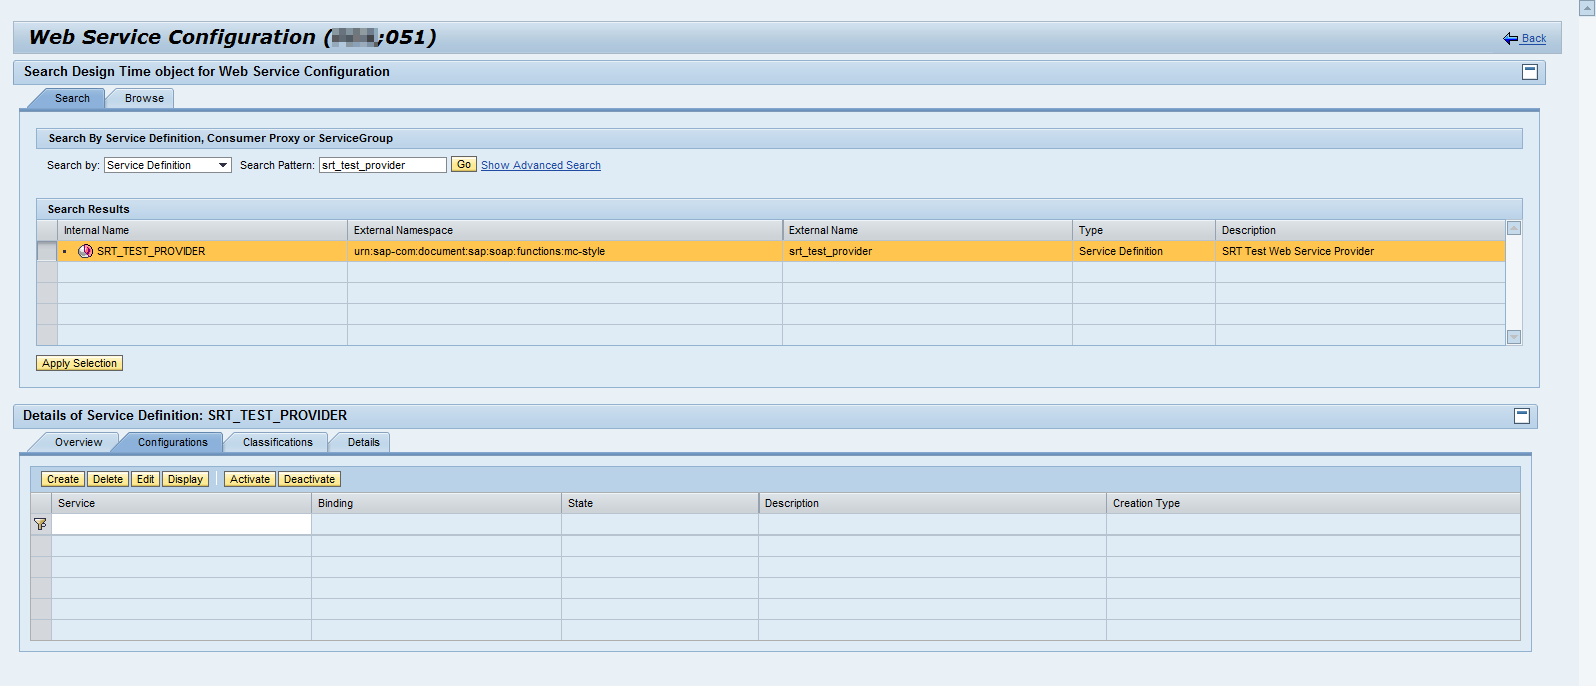Open the Details tab
The image size is (1596, 686).
(364, 442)
